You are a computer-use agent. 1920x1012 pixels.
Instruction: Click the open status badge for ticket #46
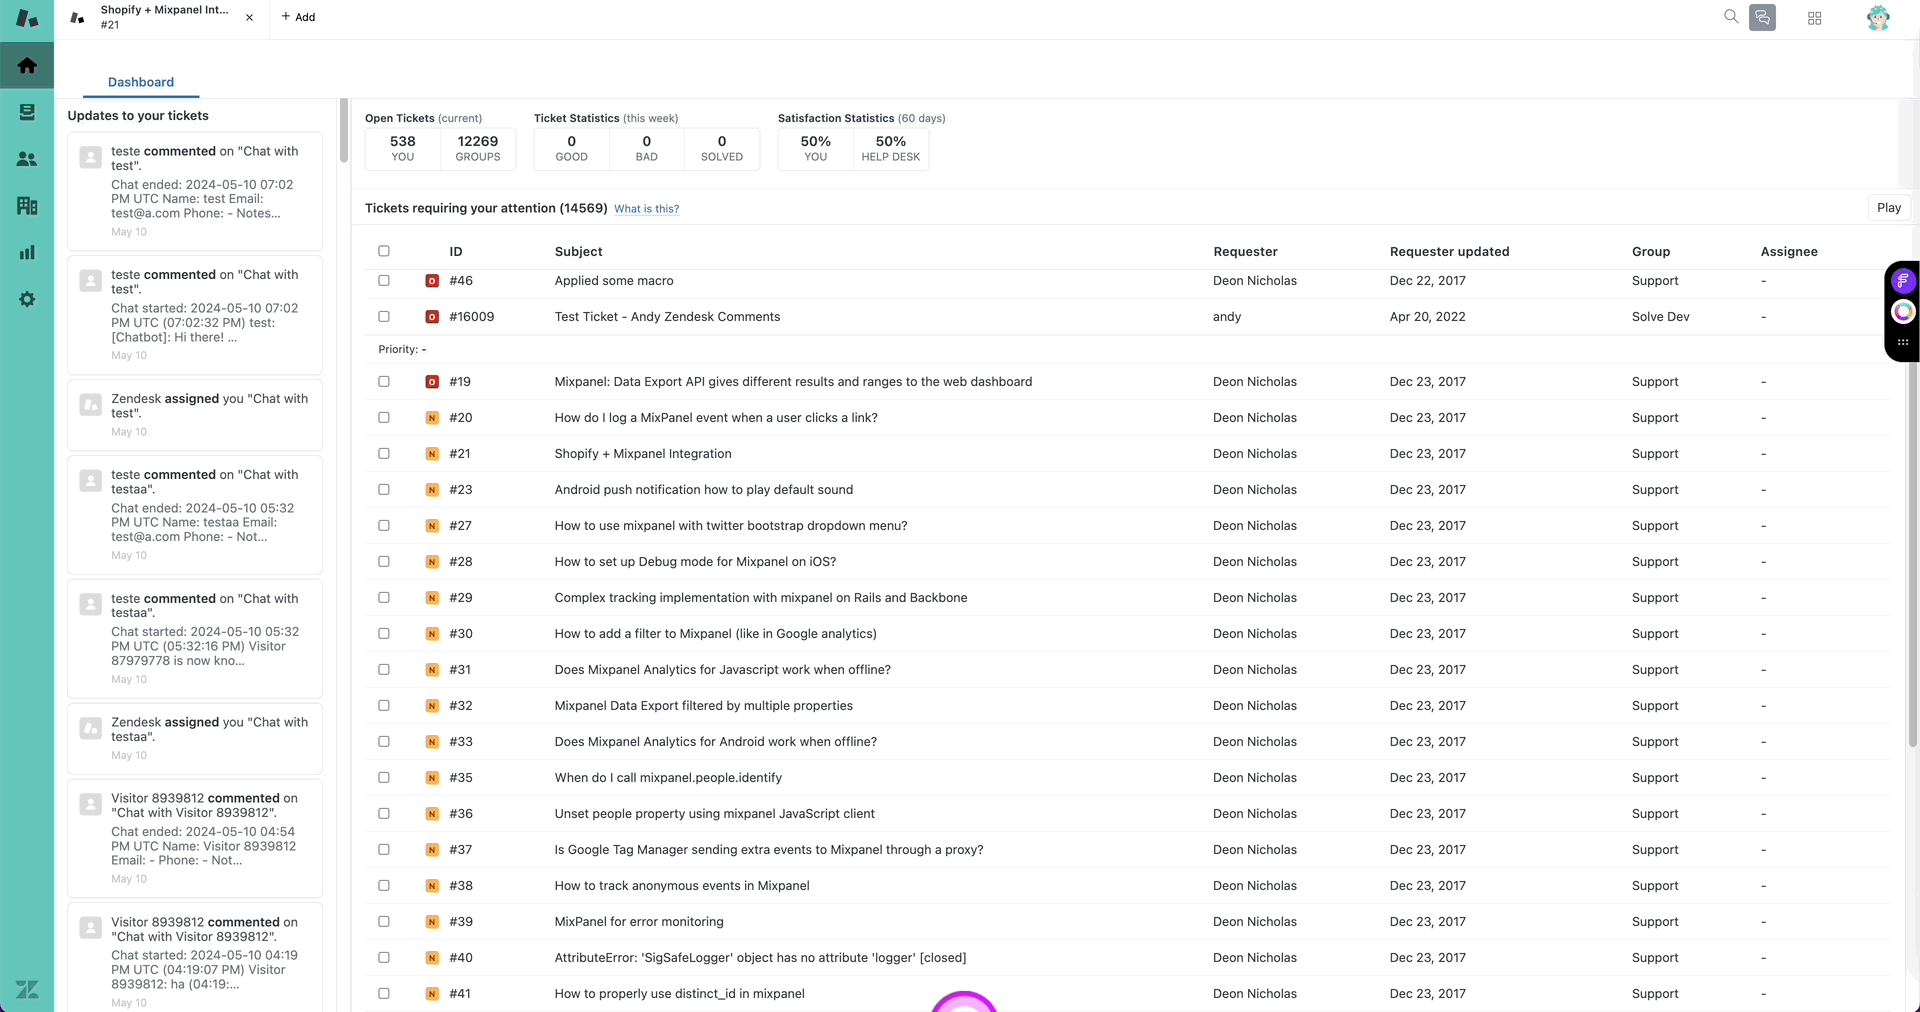pyautogui.click(x=432, y=281)
